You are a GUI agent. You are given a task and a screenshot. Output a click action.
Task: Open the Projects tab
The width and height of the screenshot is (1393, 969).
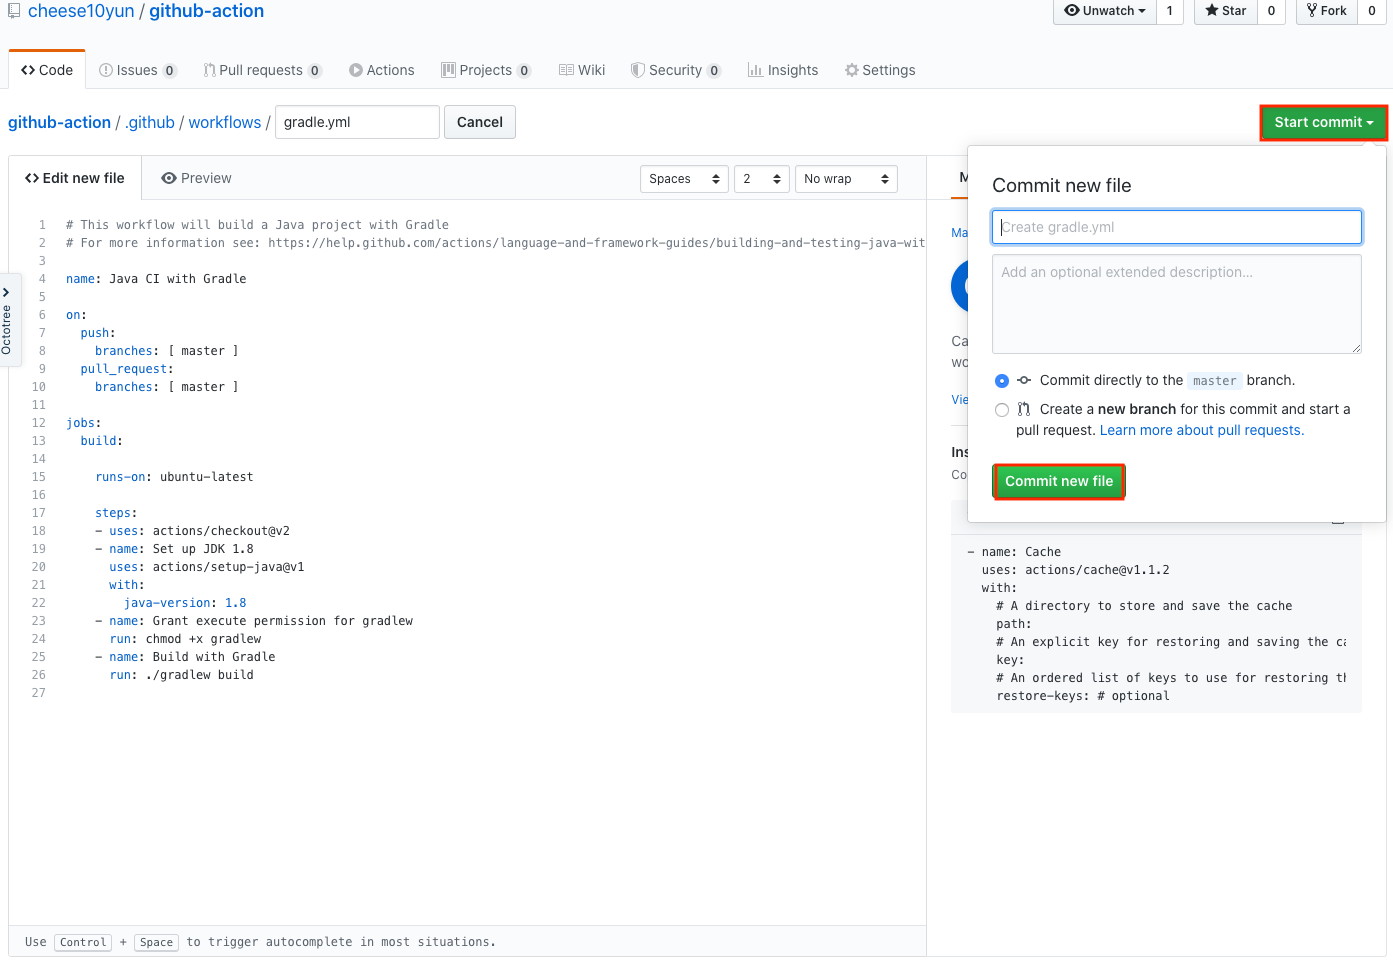486,70
